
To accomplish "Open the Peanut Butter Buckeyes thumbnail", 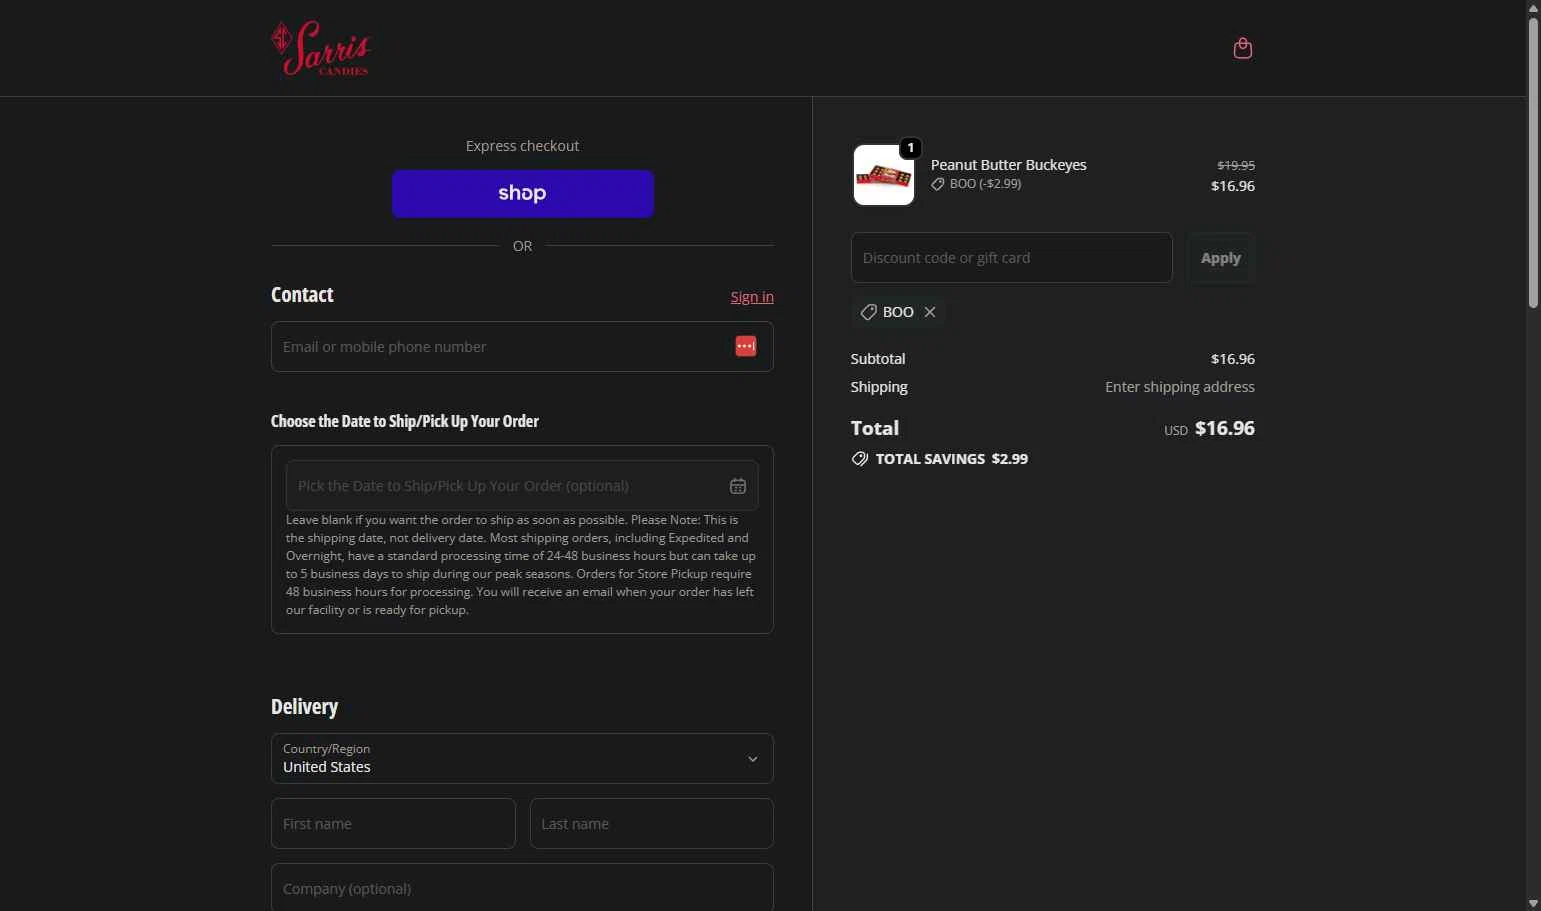I will [884, 175].
